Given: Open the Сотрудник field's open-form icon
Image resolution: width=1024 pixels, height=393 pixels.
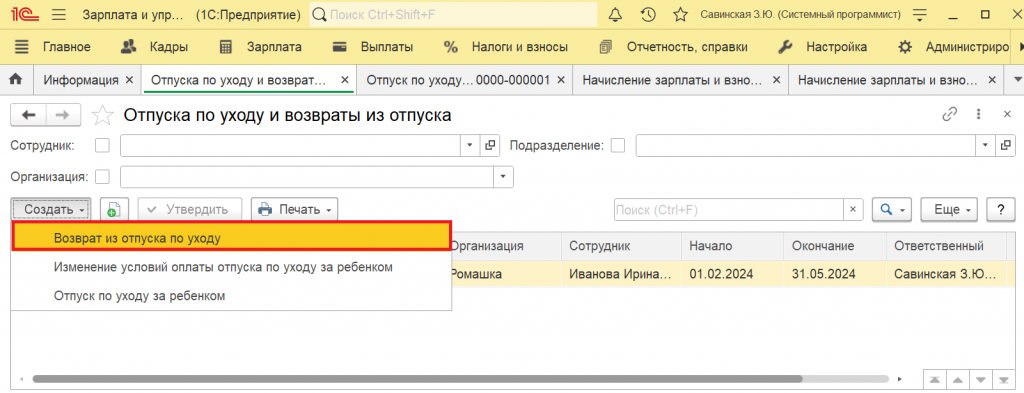Looking at the screenshot, I should [490, 146].
